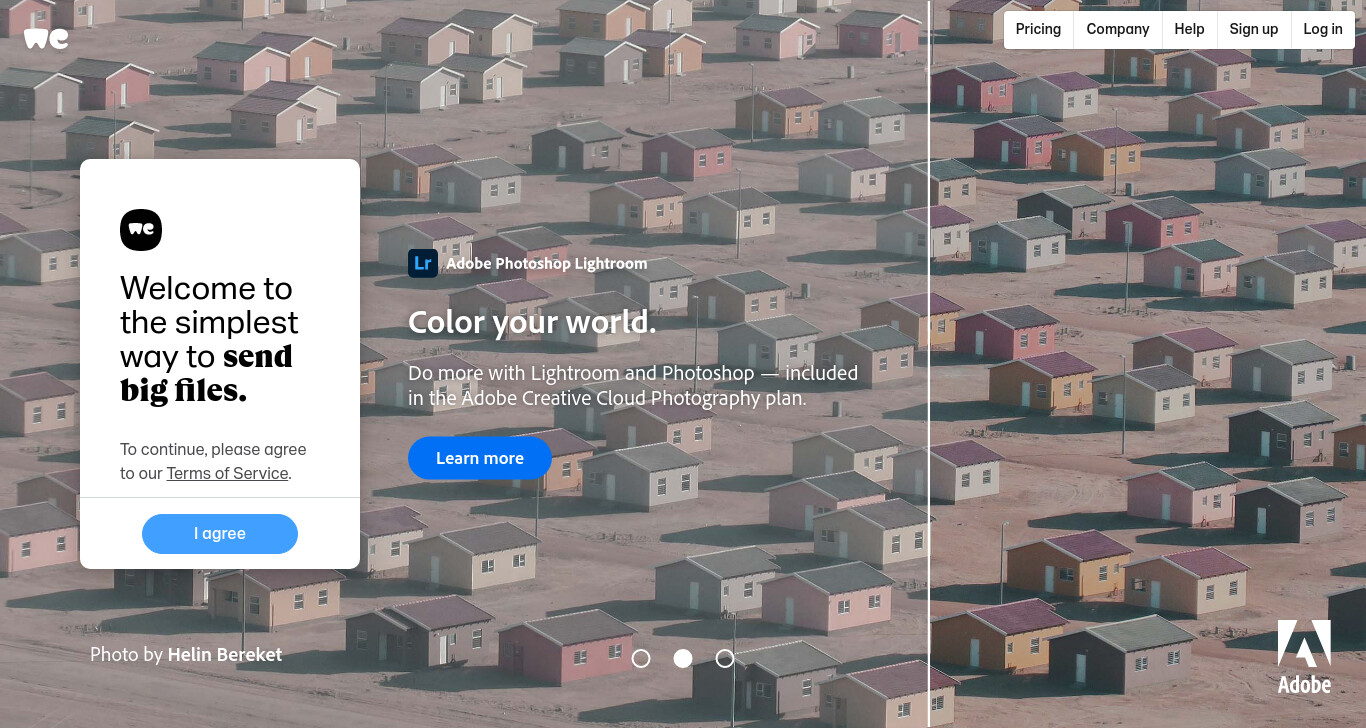The image size is (1366, 728).
Task: Click the Lightroom Lr app icon
Action: click(423, 263)
